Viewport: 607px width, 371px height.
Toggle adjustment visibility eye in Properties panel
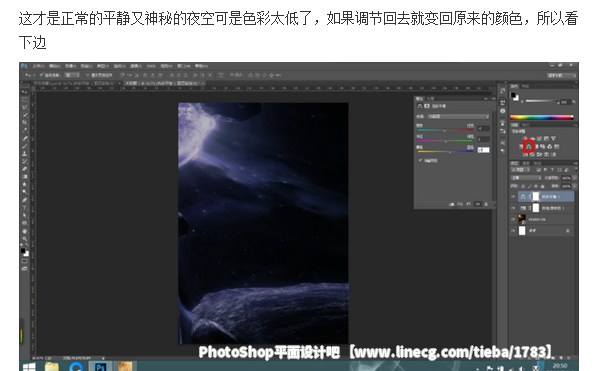pyautogui.click(x=478, y=204)
